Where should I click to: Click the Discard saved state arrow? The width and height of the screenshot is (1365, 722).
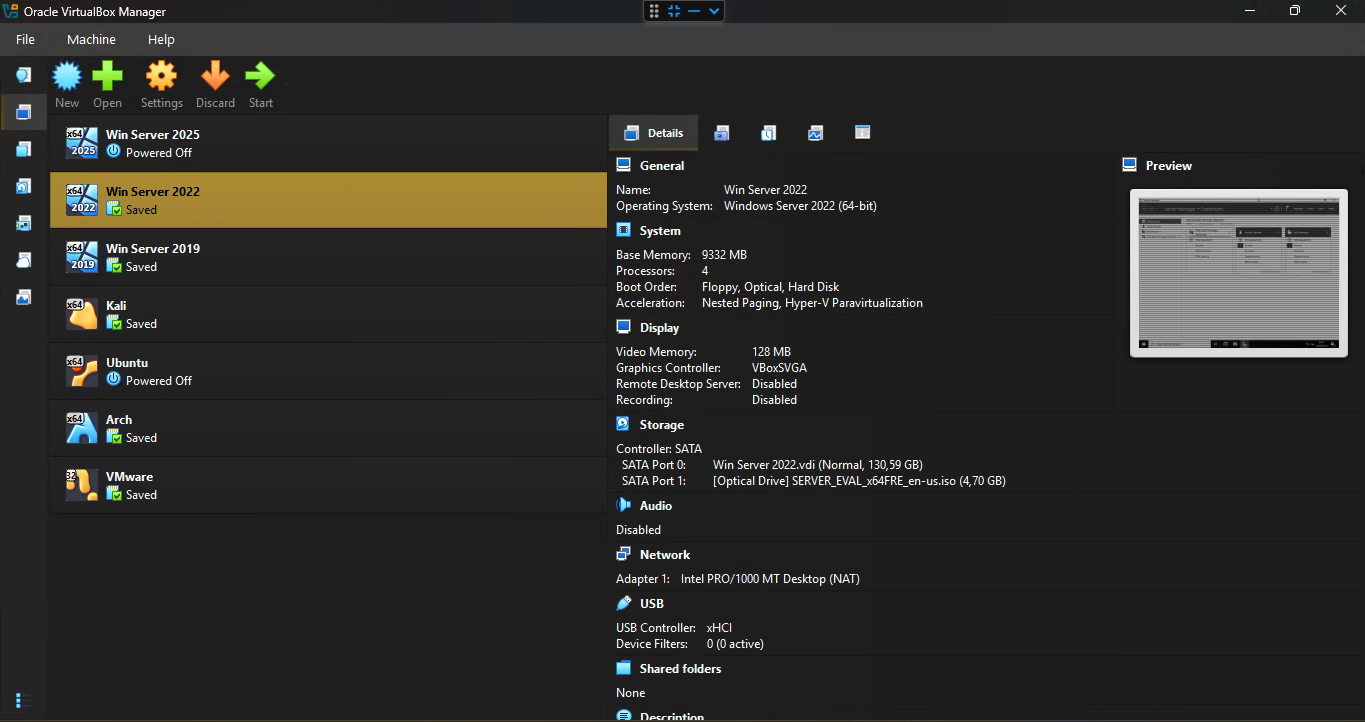click(x=215, y=76)
